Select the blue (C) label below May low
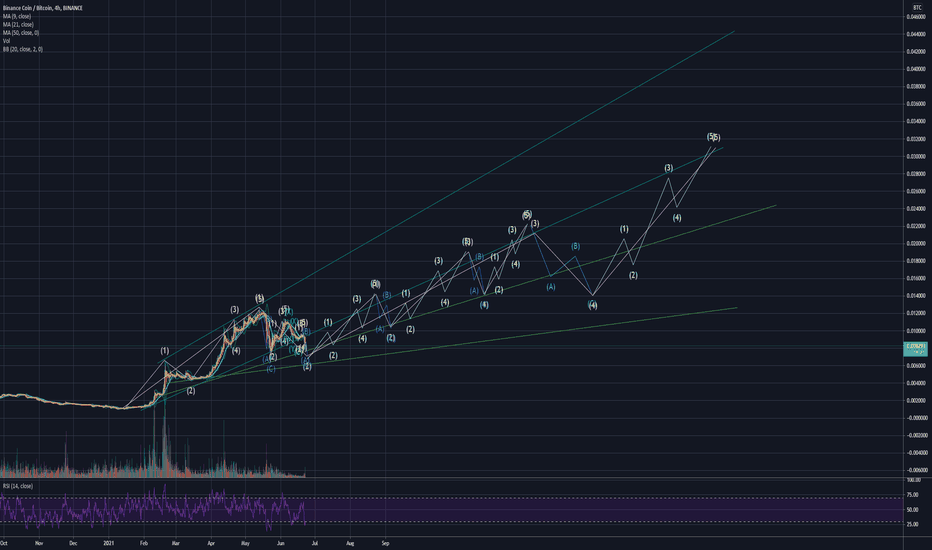Image resolution: width=932 pixels, height=550 pixels. pyautogui.click(x=270, y=369)
